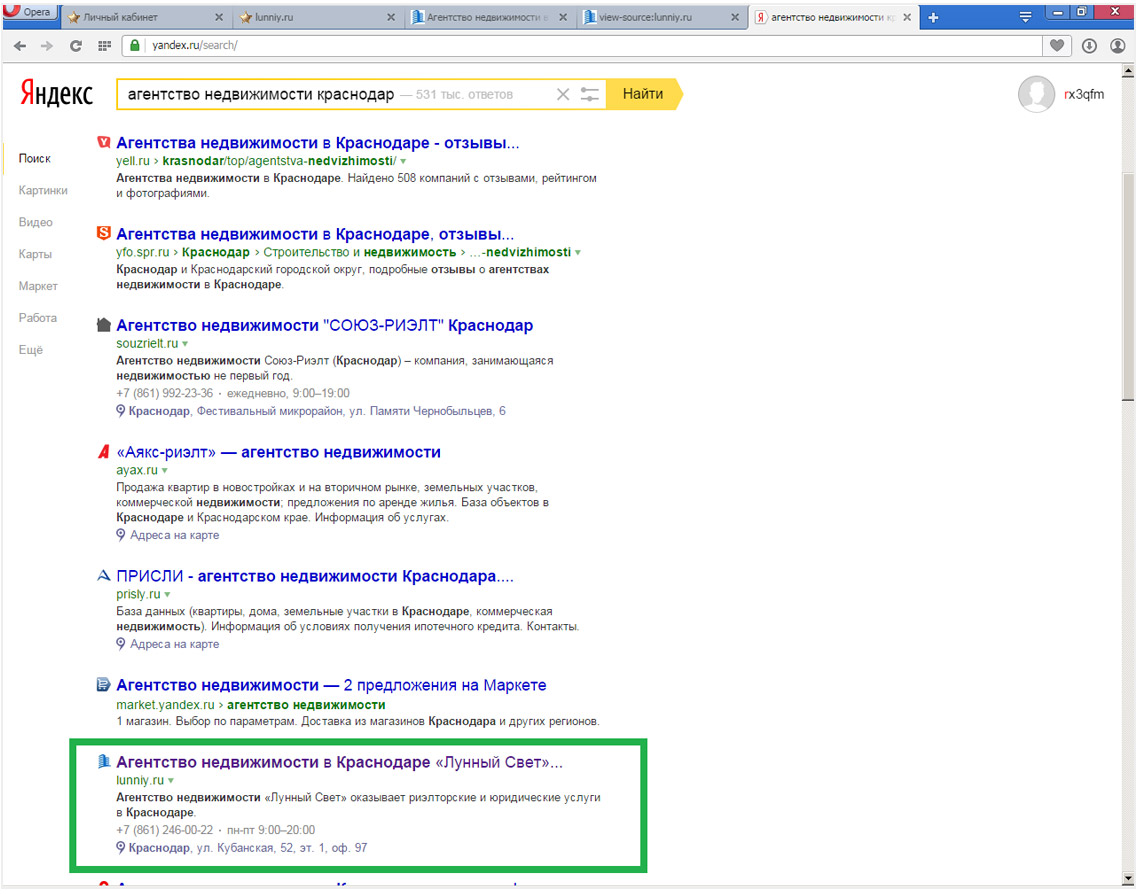Select Маркет in sidebar

38,286
